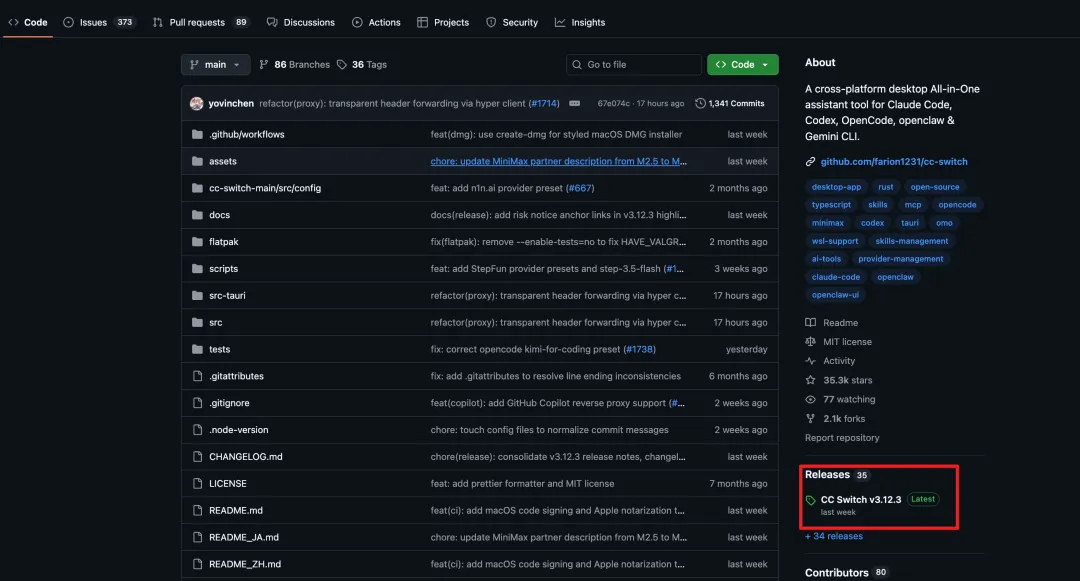The width and height of the screenshot is (1080, 581).
Task: Open pull request #1714 link
Action: pos(543,103)
